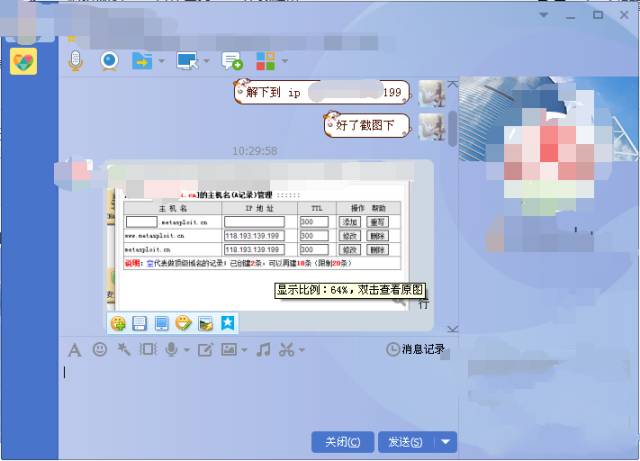Minimize the chat window
640x461 pixels.
coord(571,16)
